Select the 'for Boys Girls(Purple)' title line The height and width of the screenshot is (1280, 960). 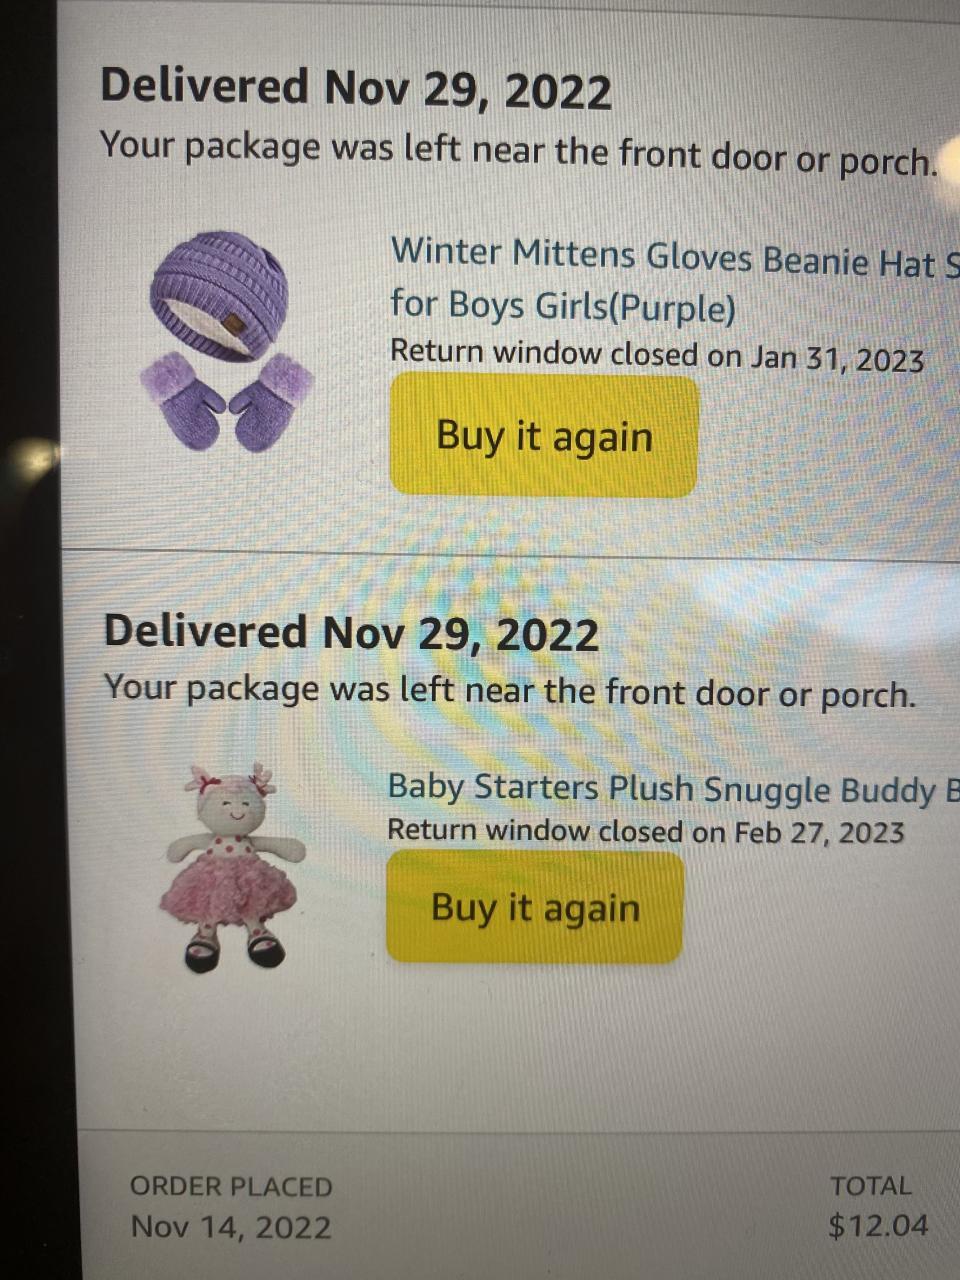(x=563, y=305)
